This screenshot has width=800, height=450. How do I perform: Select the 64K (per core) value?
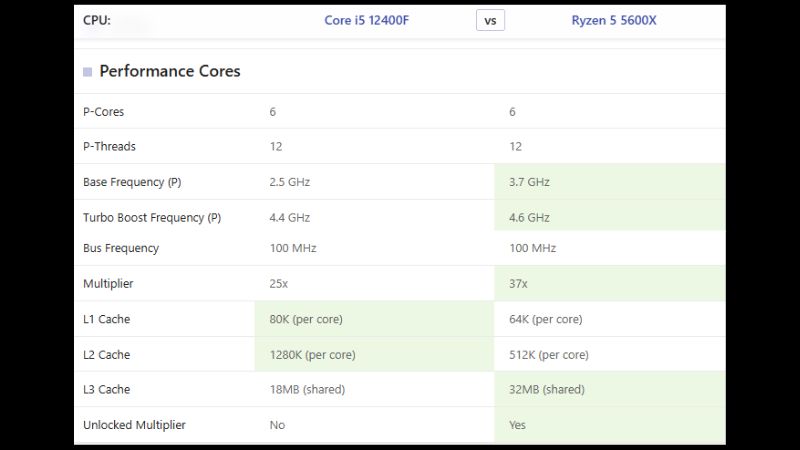coord(545,319)
